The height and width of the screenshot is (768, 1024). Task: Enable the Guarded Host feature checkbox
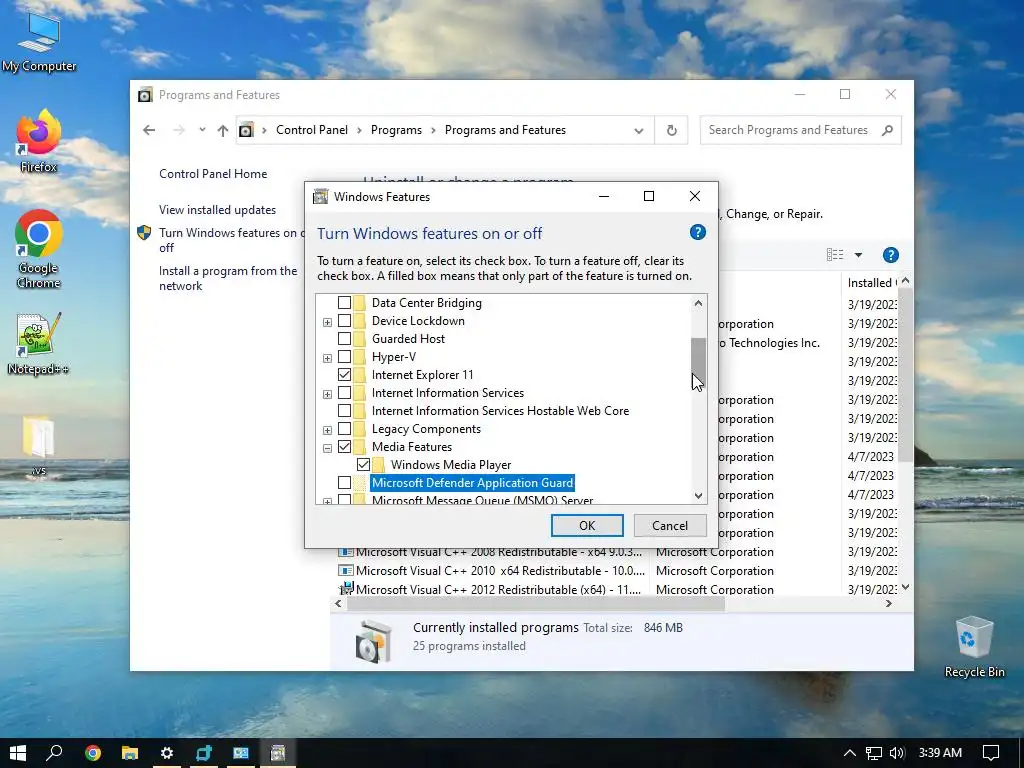pyautogui.click(x=344, y=339)
